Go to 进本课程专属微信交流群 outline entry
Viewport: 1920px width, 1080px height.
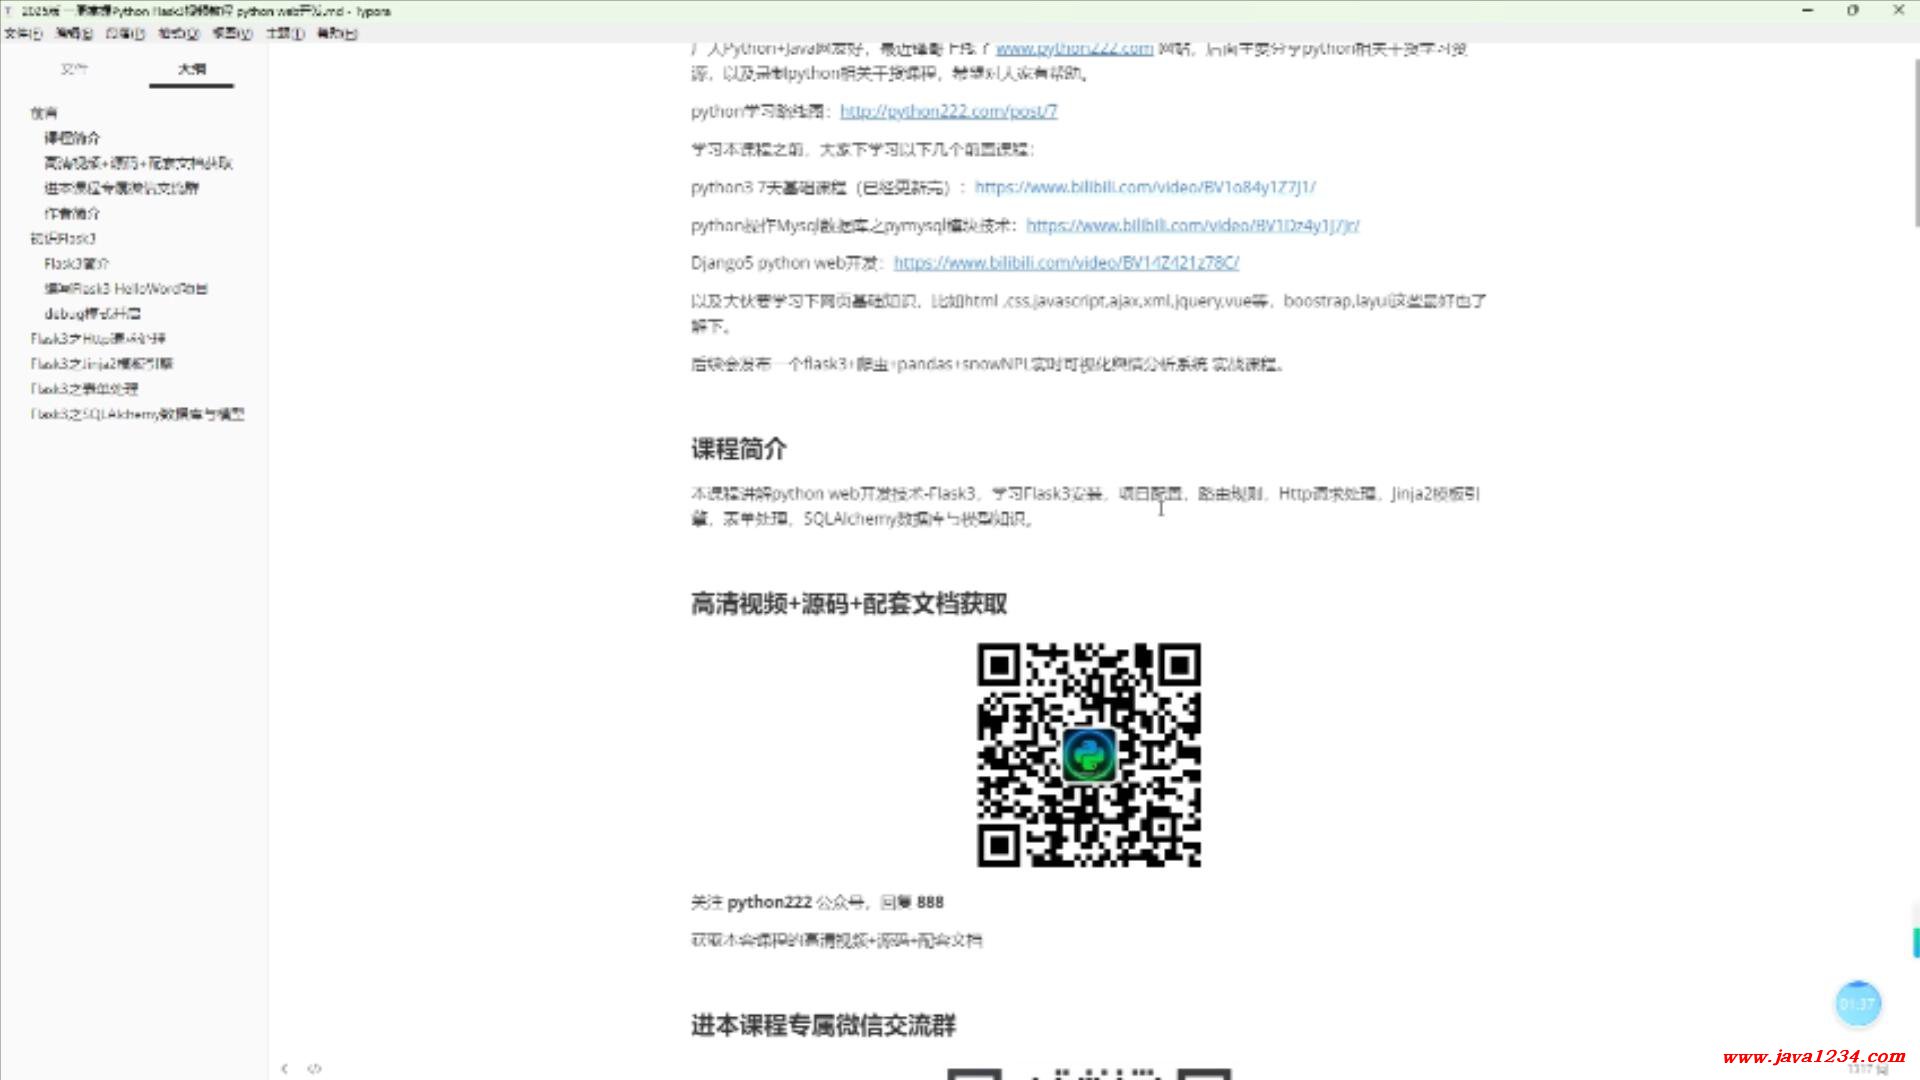(x=121, y=188)
